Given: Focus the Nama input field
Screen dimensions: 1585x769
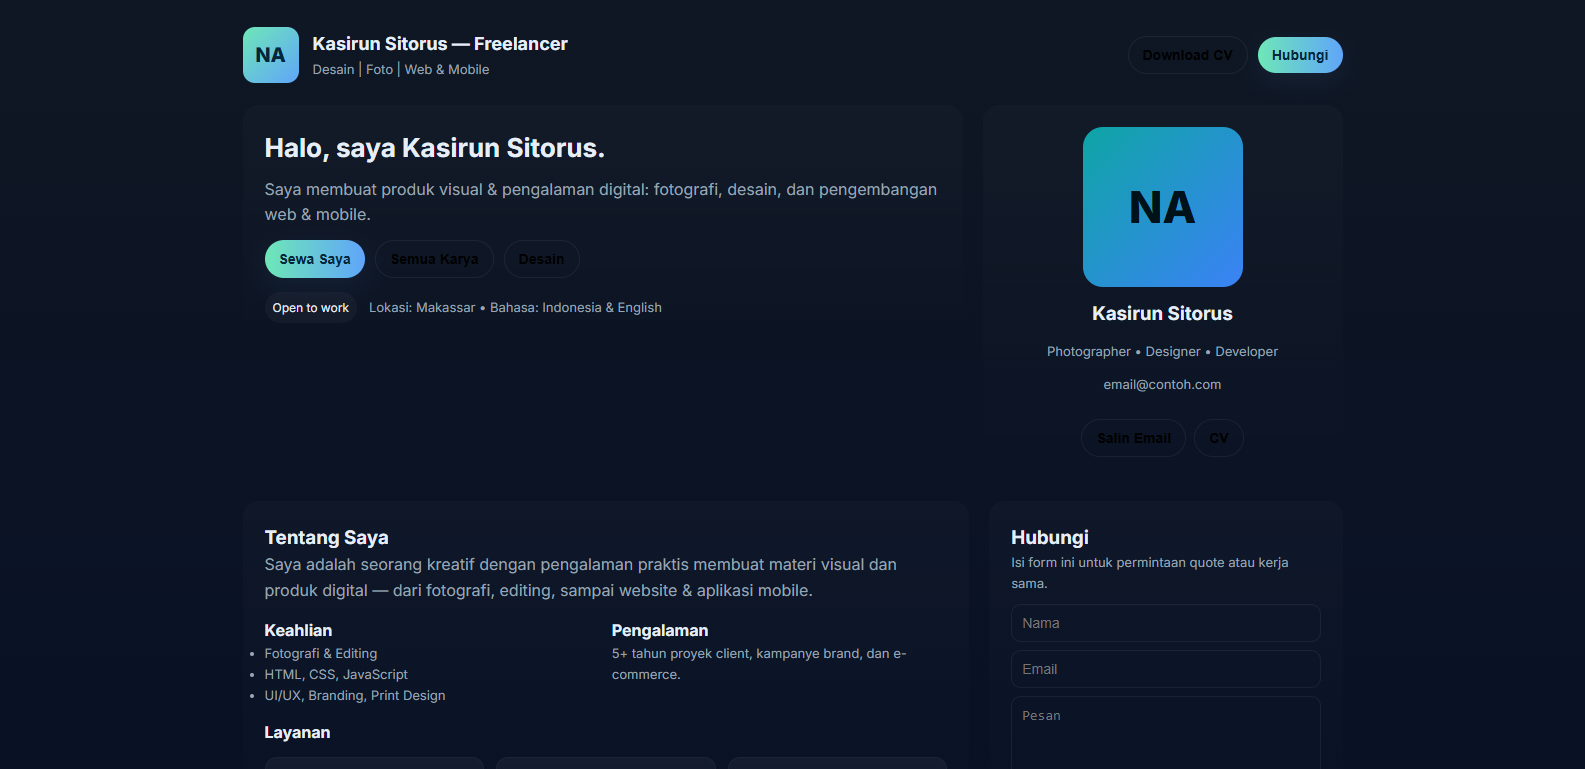Looking at the screenshot, I should tap(1165, 623).
